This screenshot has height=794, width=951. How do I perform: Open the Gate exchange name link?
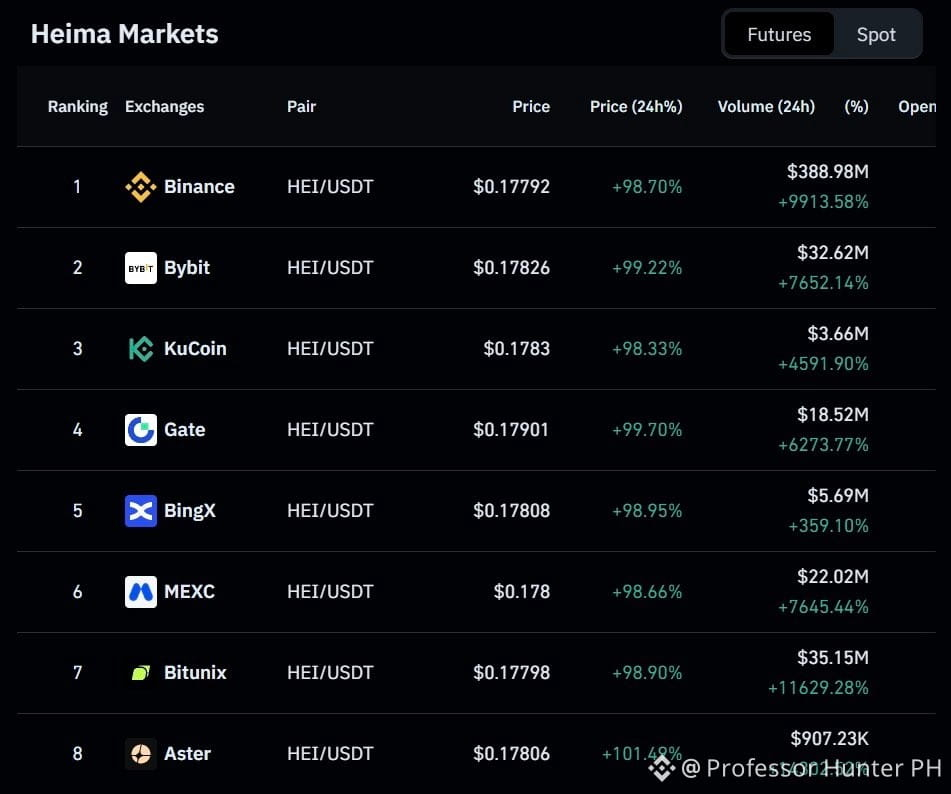pyautogui.click(x=184, y=430)
